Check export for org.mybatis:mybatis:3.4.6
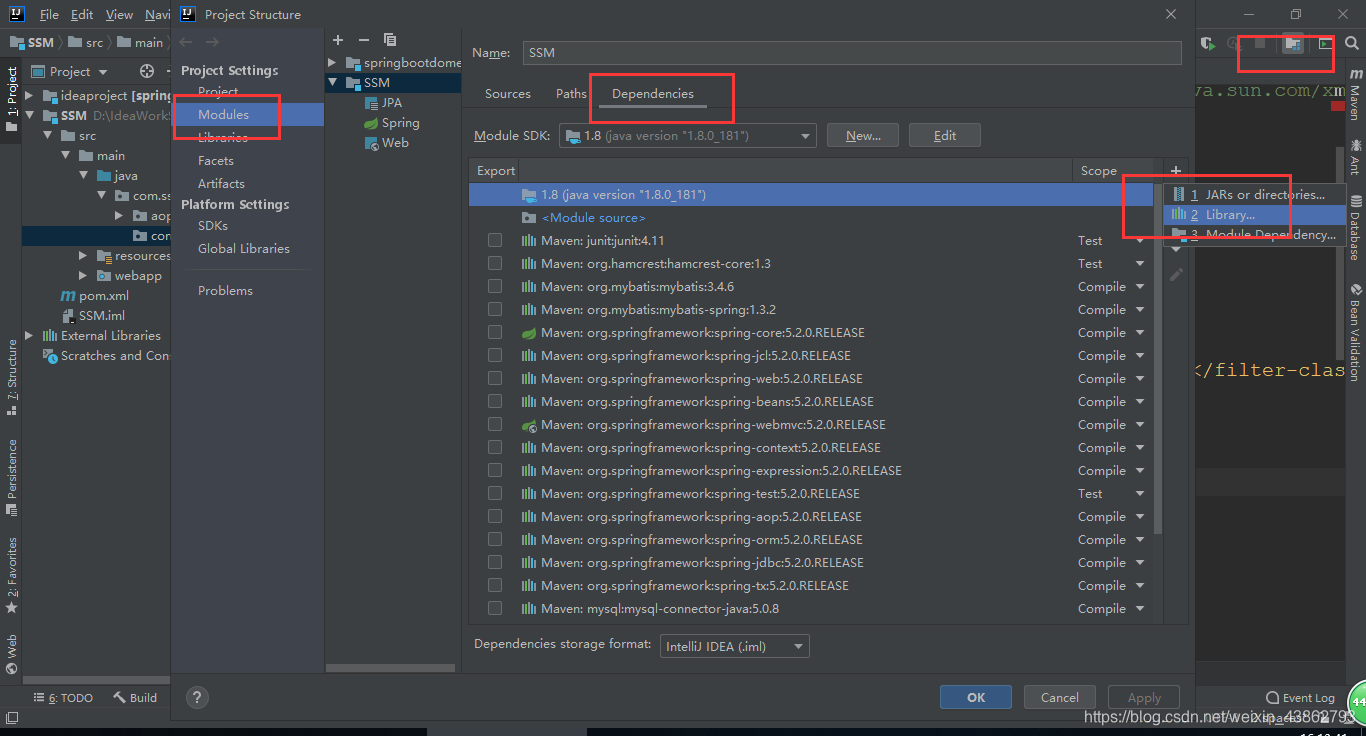The image size is (1366, 736). point(495,286)
